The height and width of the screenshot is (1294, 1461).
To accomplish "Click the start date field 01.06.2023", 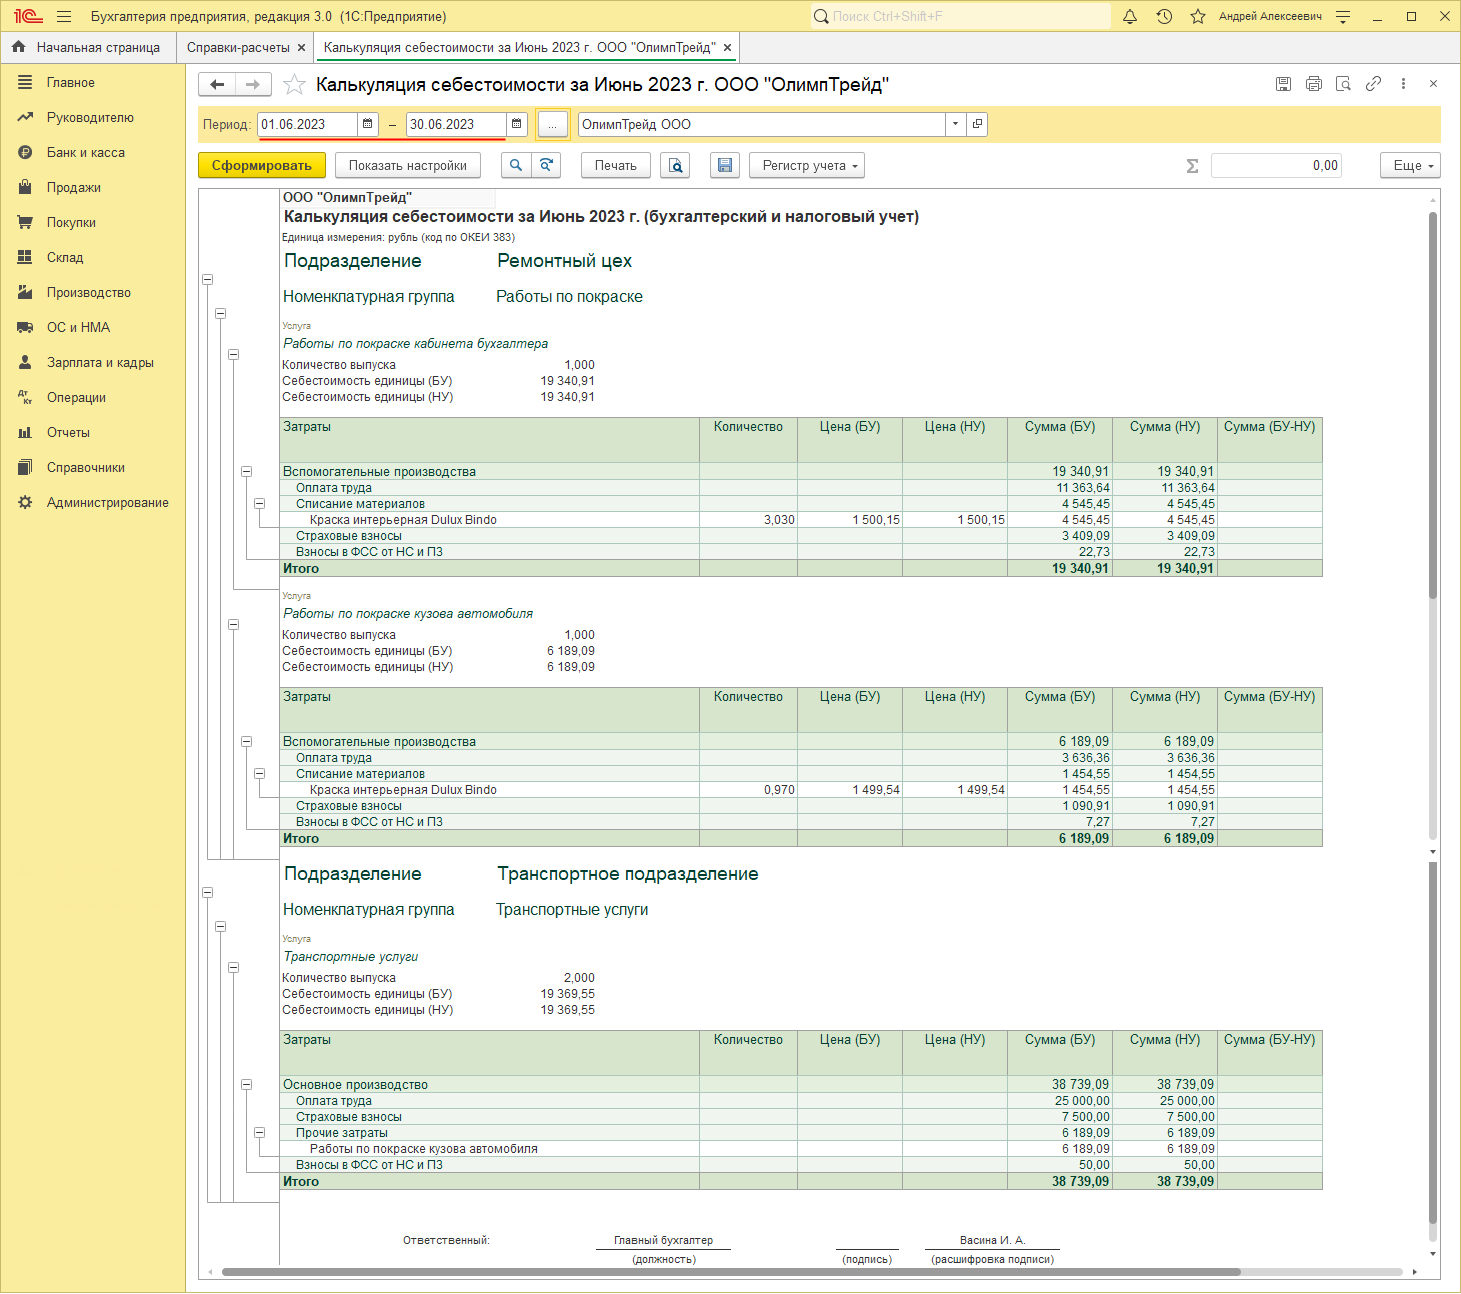I will pos(307,124).
